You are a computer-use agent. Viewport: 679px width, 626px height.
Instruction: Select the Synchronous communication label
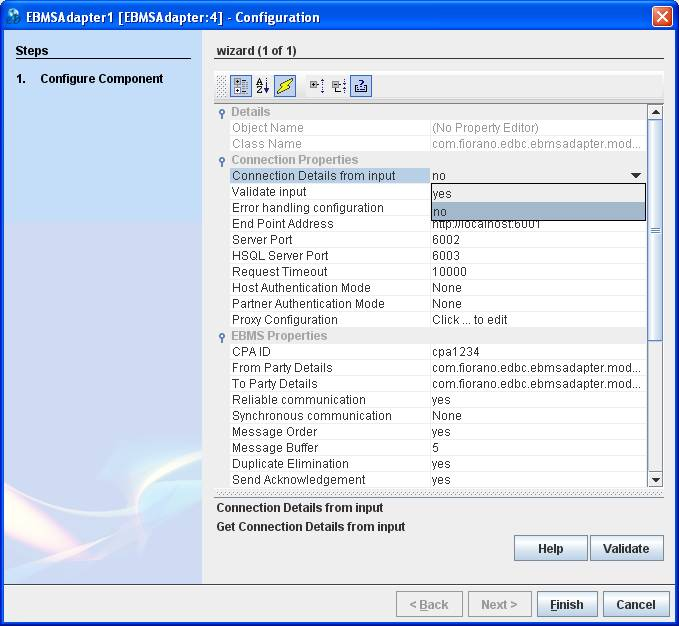coord(311,416)
